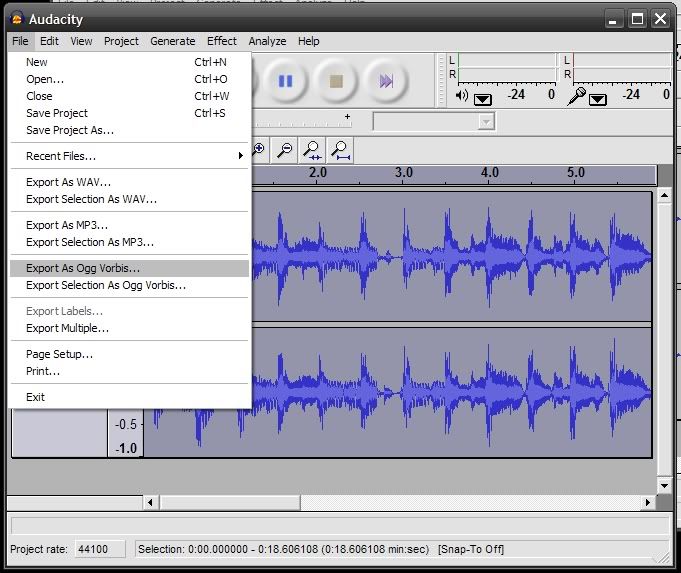This screenshot has height=573, width=681.
Task: Click the horizontal scrollbar thumb
Action: coord(230,503)
